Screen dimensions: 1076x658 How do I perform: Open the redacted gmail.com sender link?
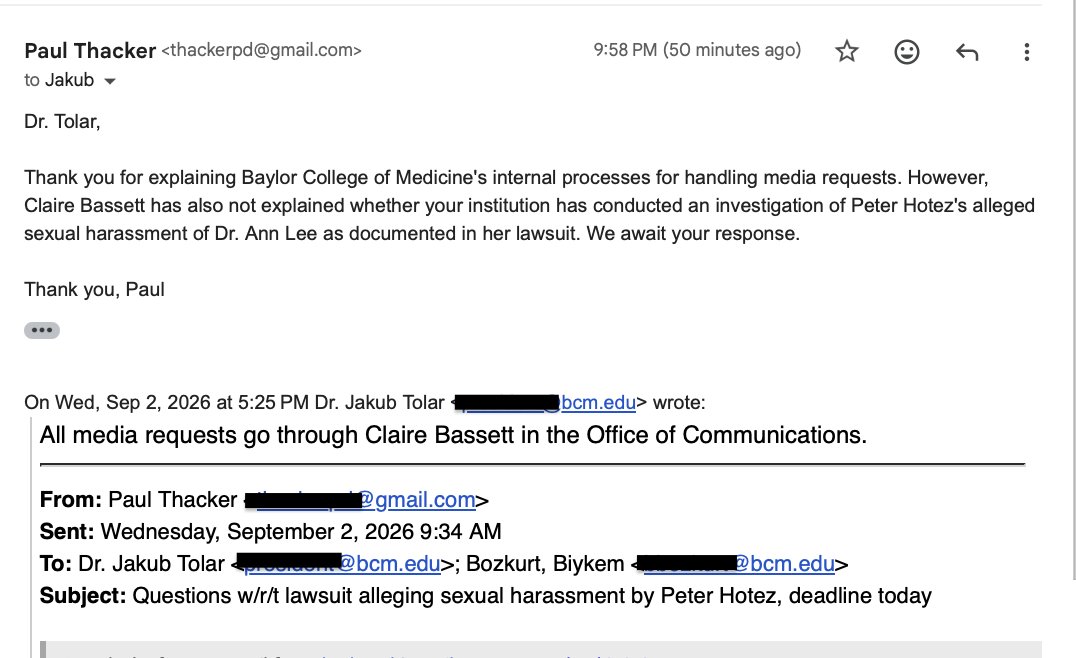click(x=360, y=500)
